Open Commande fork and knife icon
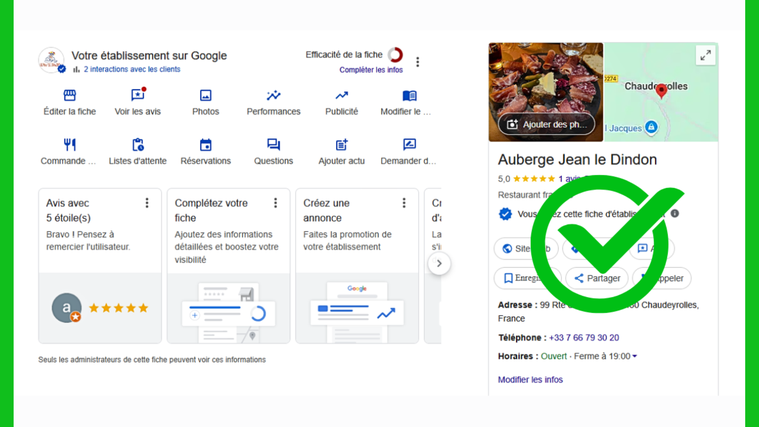This screenshot has height=427, width=759. pyautogui.click(x=70, y=144)
